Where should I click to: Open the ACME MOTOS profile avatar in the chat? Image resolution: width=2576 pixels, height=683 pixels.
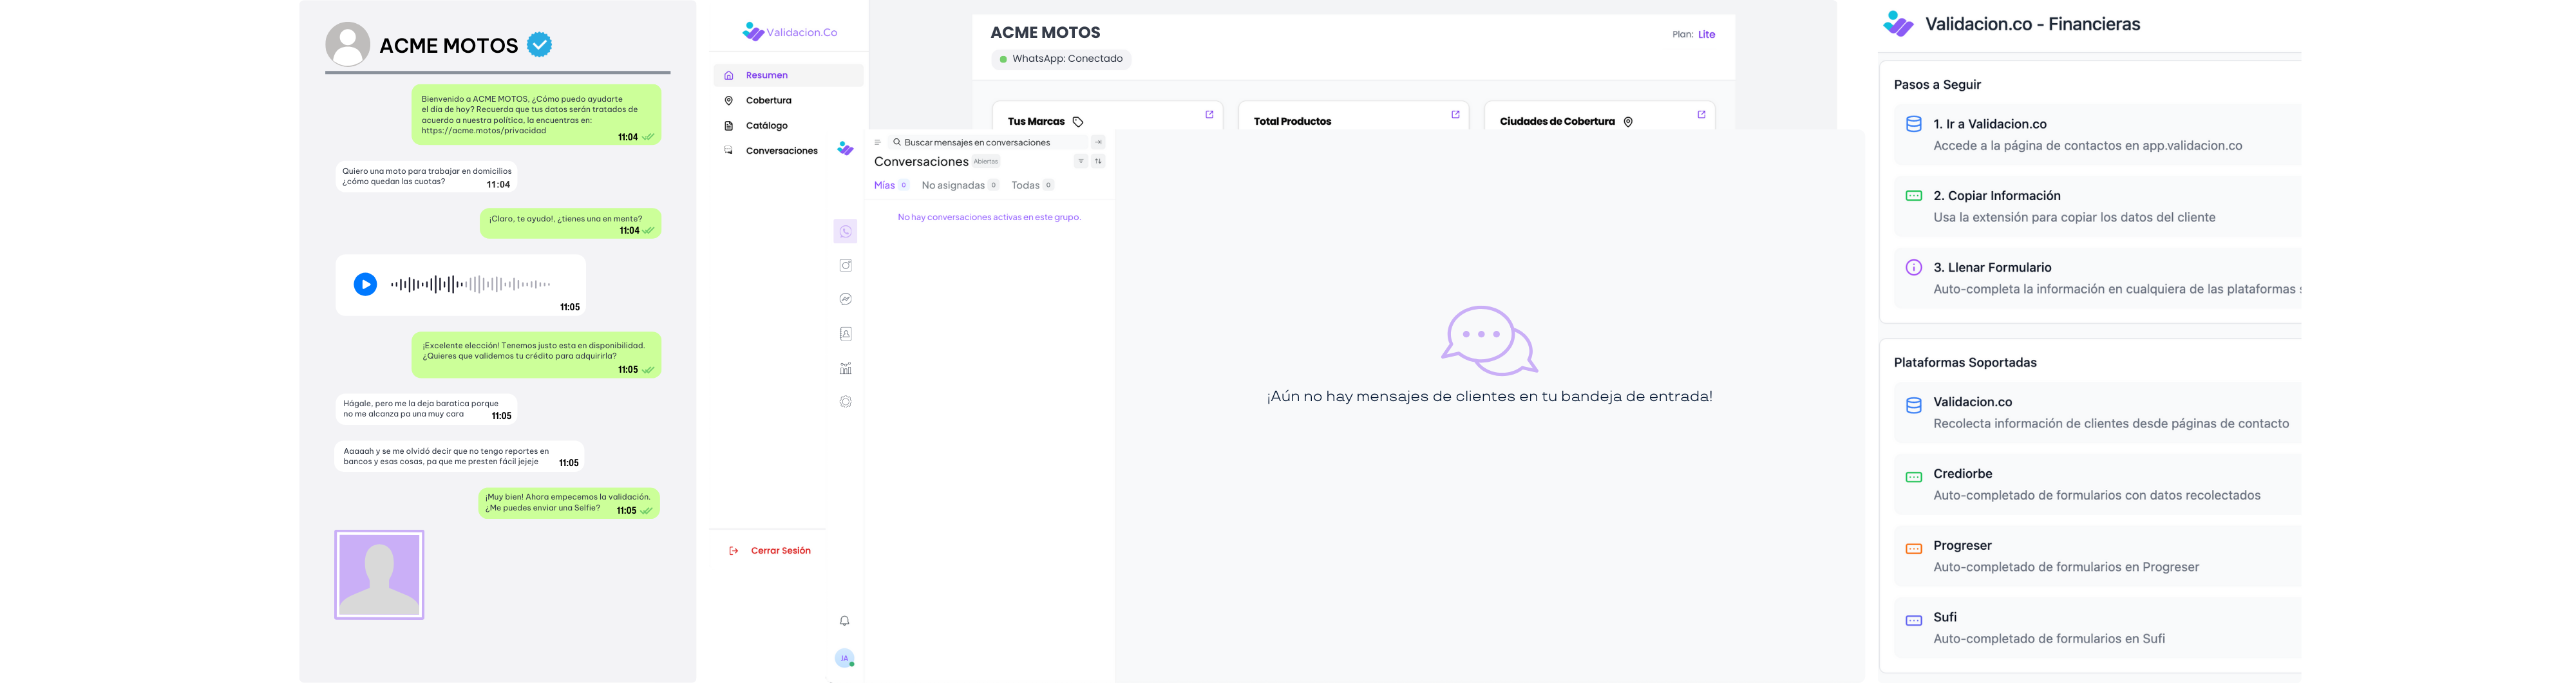tap(348, 45)
